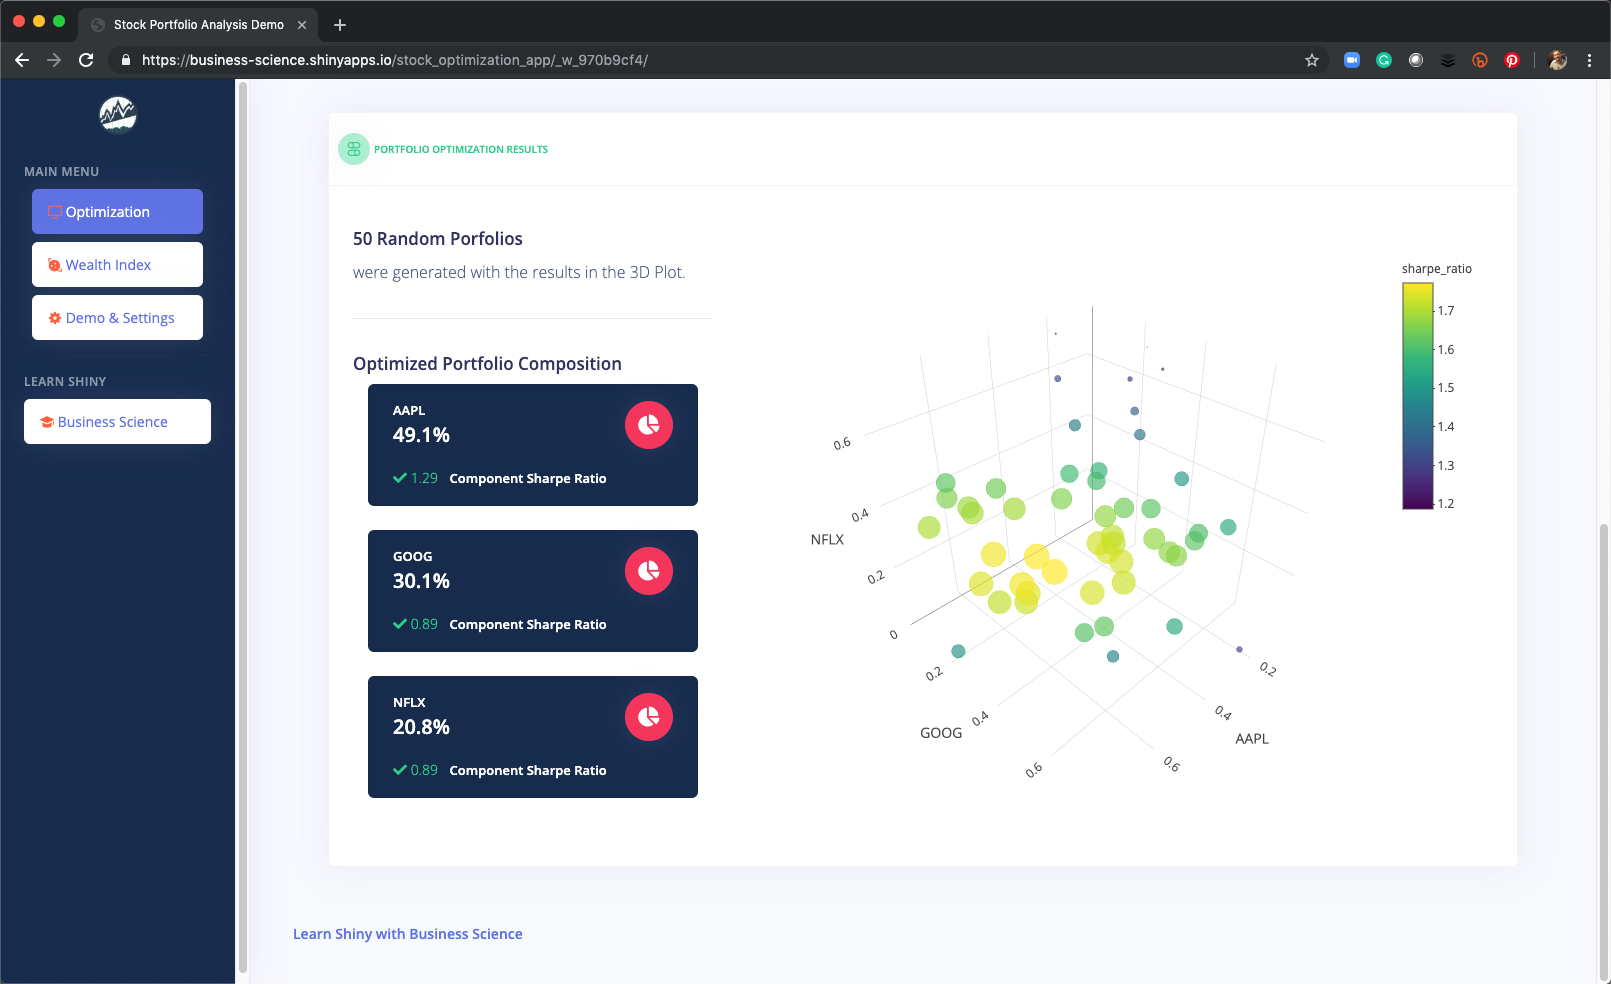The image size is (1611, 984).
Task: Click the AAPL axis label on 3D plot
Action: pos(1252,739)
